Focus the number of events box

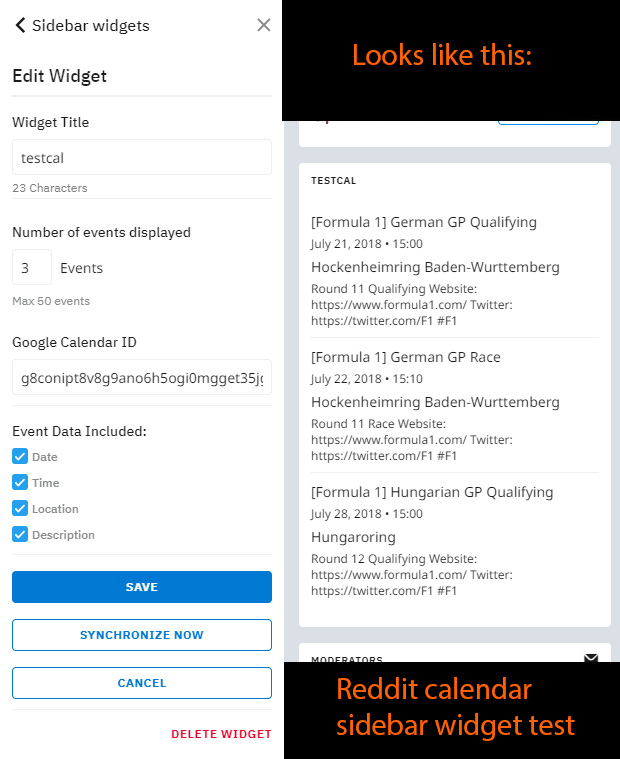click(x=32, y=268)
